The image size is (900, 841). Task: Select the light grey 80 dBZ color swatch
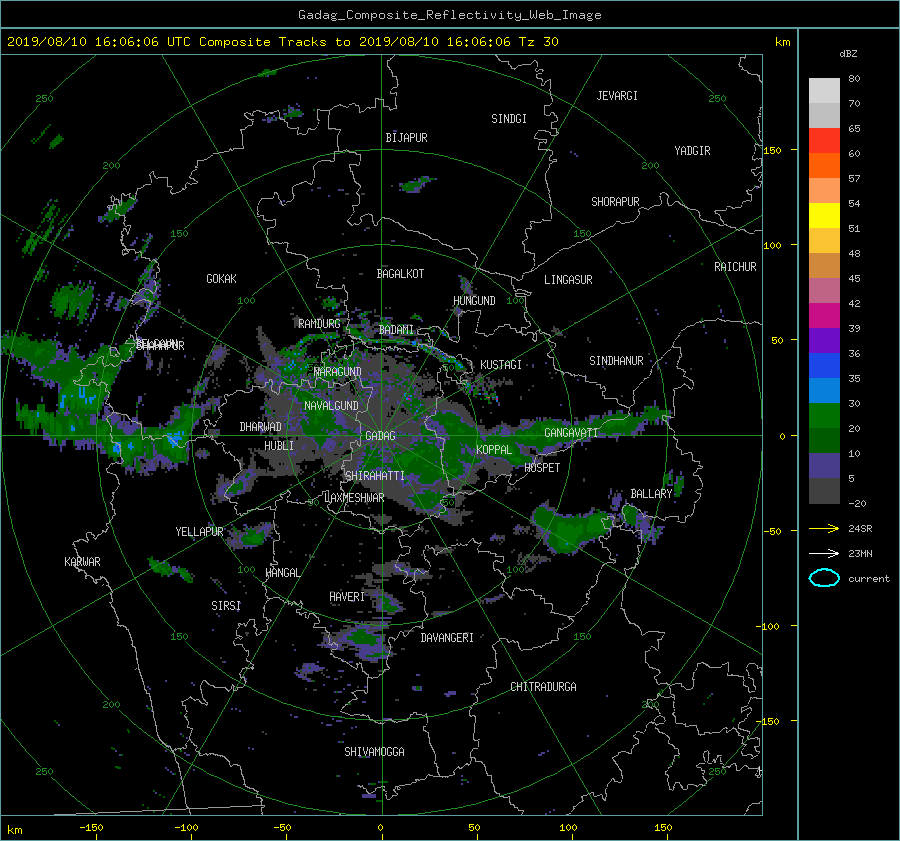(x=824, y=90)
